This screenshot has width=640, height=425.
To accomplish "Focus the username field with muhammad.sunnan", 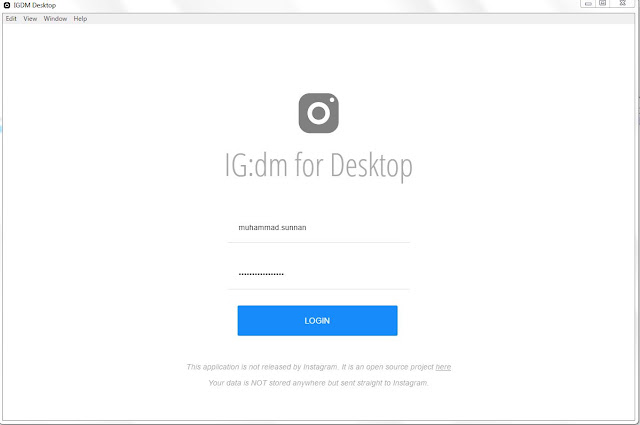I will (318, 228).
